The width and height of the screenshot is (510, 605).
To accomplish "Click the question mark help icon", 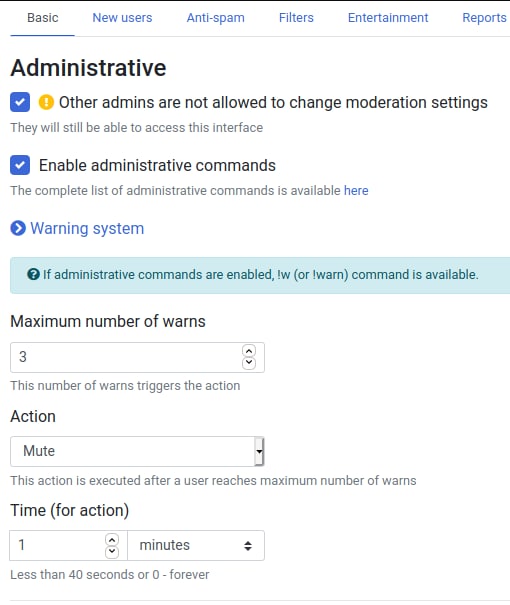I will 34,274.
